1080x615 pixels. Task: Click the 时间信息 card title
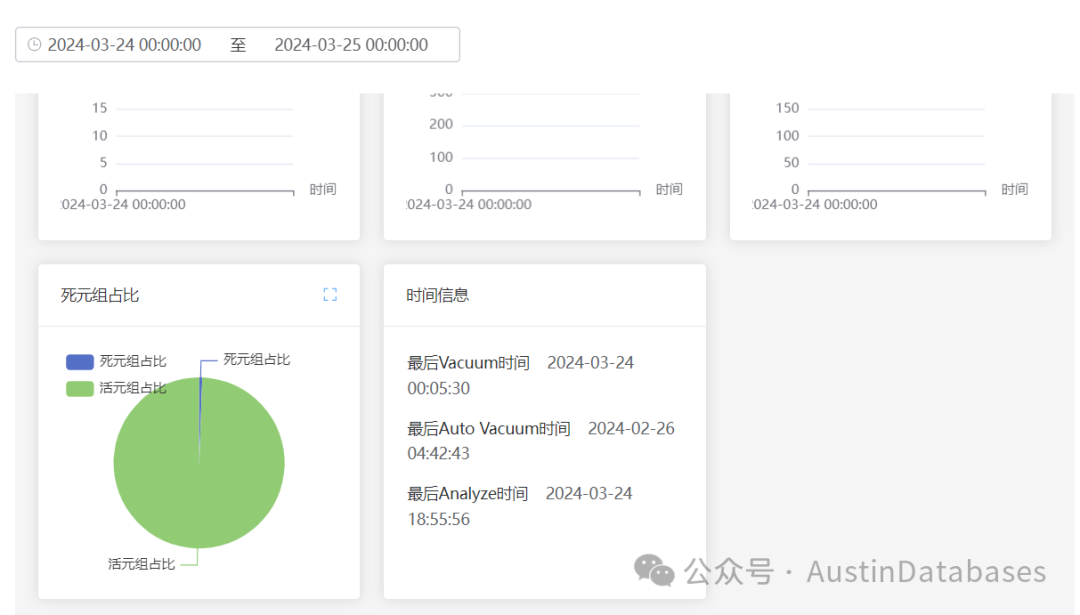point(437,295)
